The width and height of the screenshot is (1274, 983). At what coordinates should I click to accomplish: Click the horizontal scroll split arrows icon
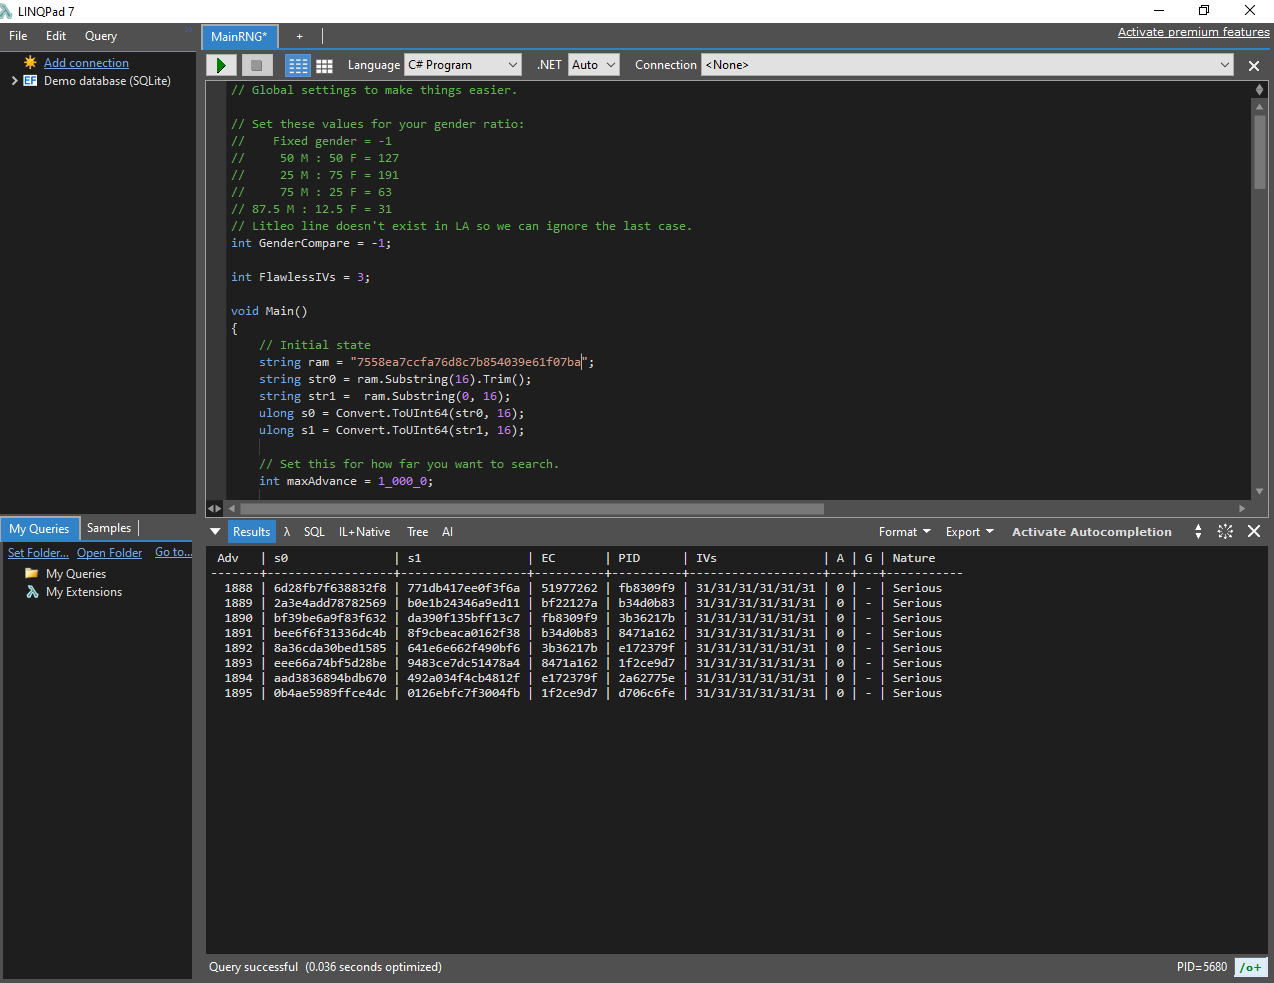click(x=215, y=508)
